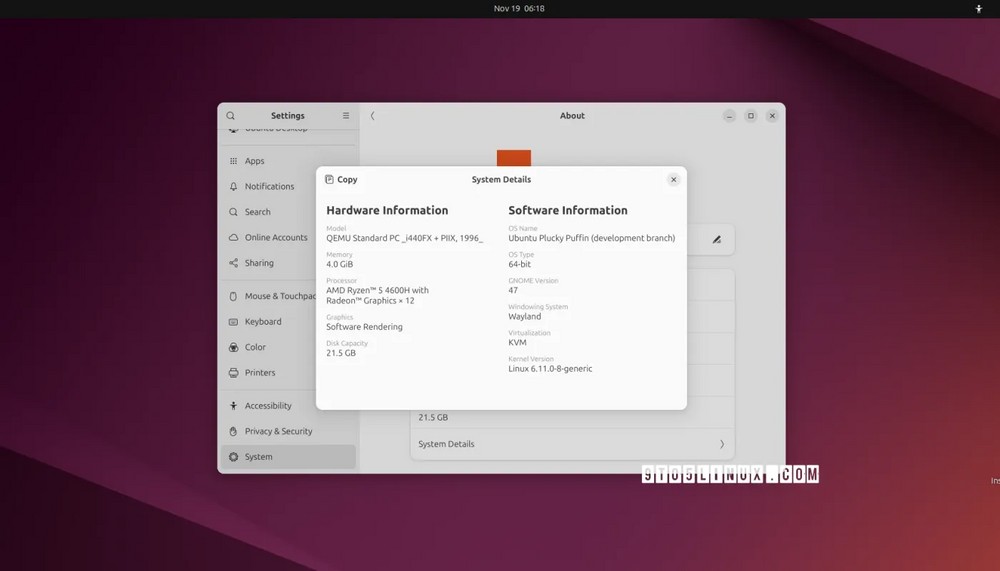The image size is (1000, 571).
Task: Click the Sharing icon in sidebar
Action: 233,263
